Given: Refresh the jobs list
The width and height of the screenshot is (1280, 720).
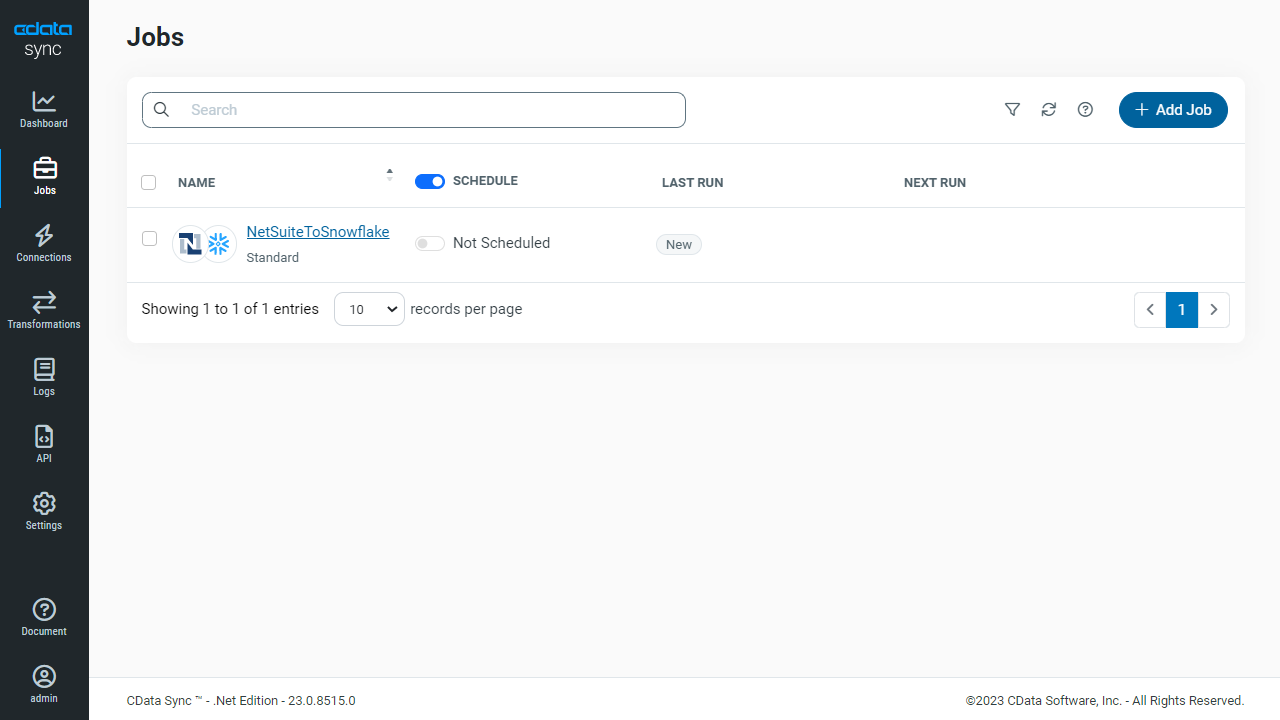Looking at the screenshot, I should click(1048, 110).
